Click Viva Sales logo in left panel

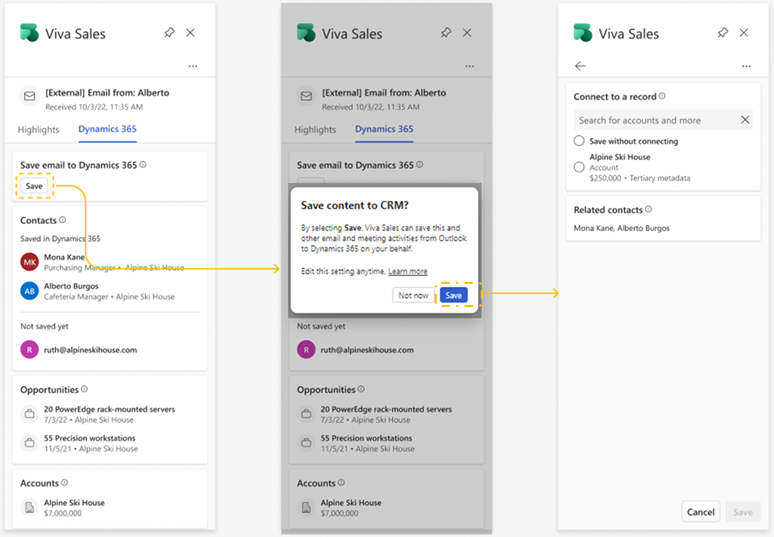click(30, 33)
